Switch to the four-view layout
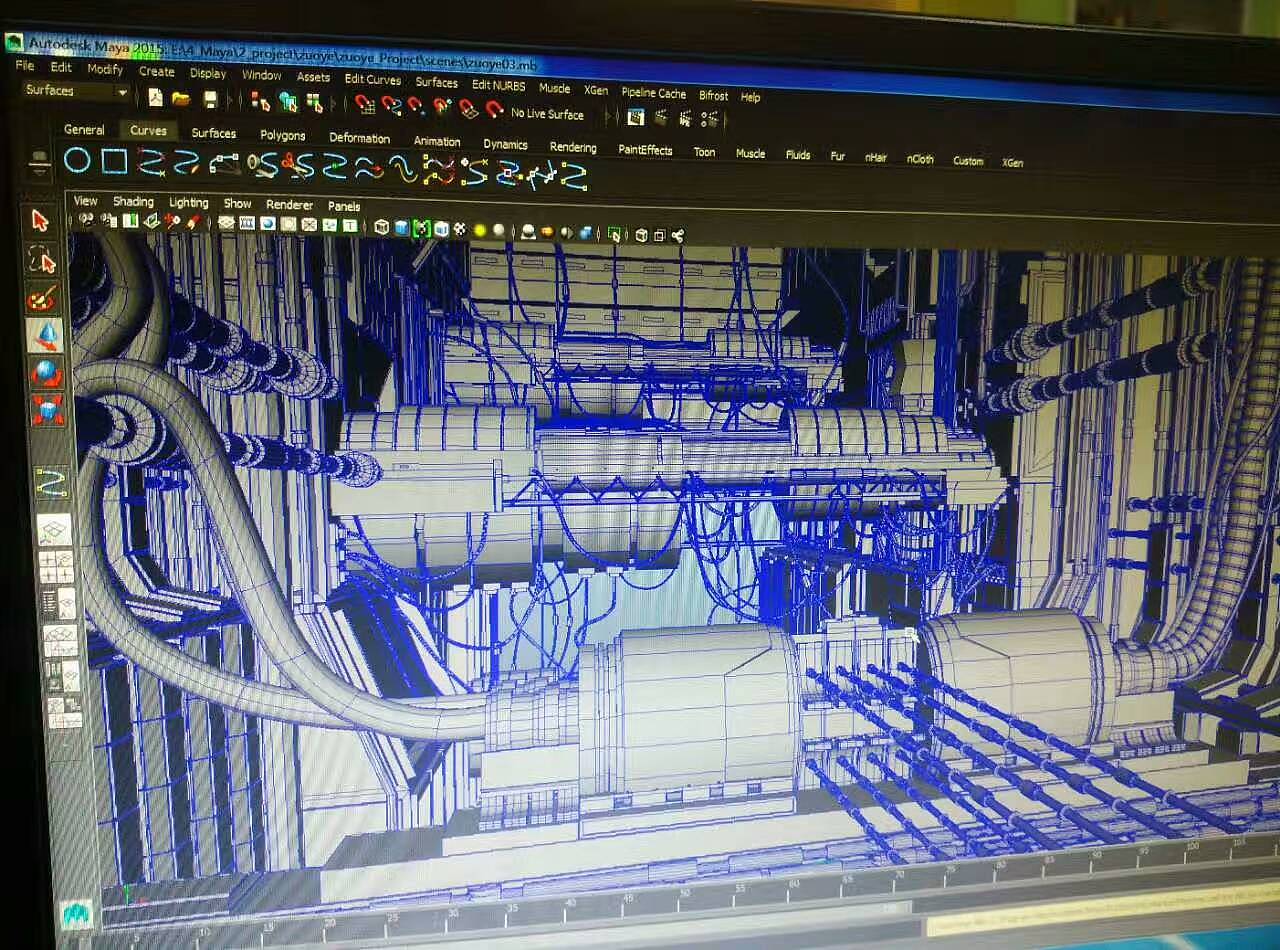 56,566
